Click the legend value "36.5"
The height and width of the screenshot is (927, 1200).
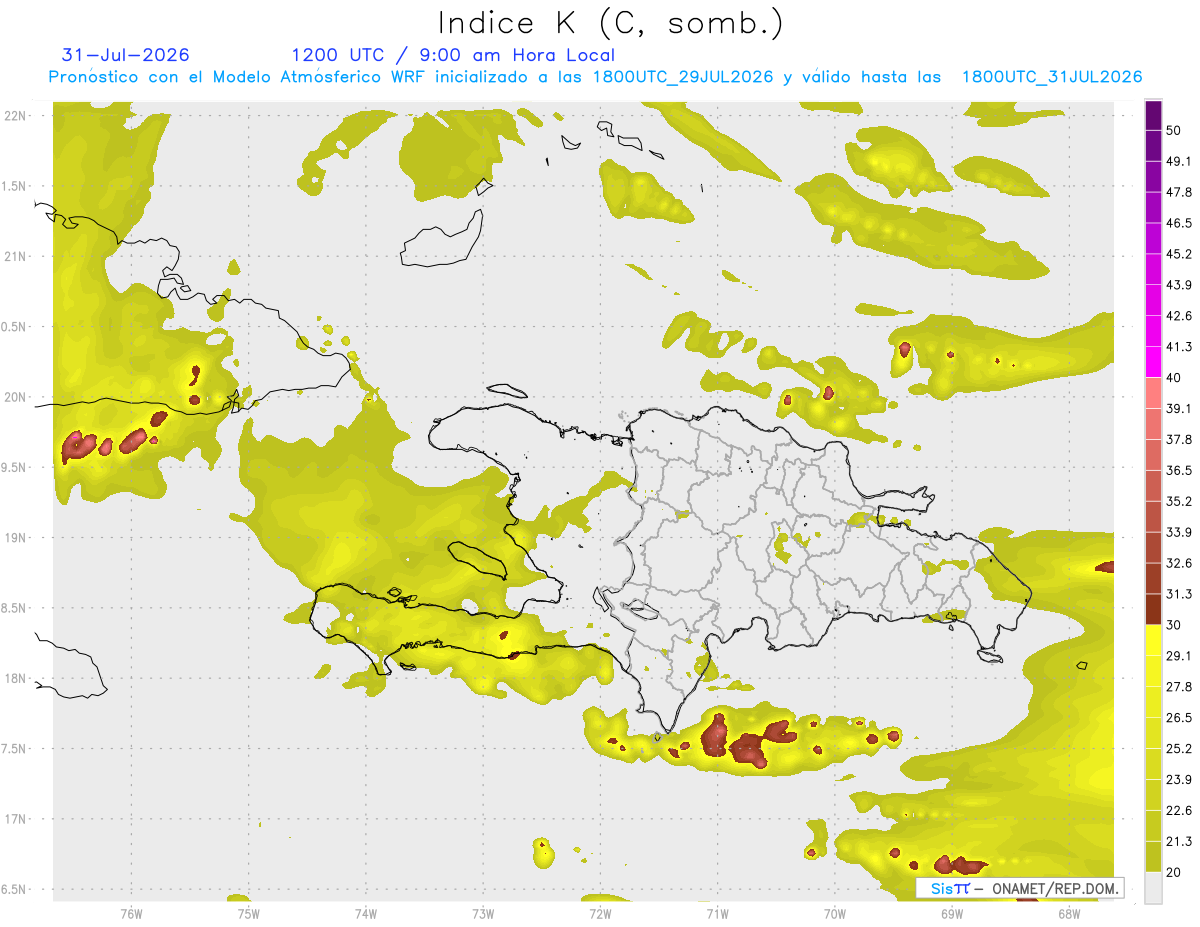click(1179, 470)
